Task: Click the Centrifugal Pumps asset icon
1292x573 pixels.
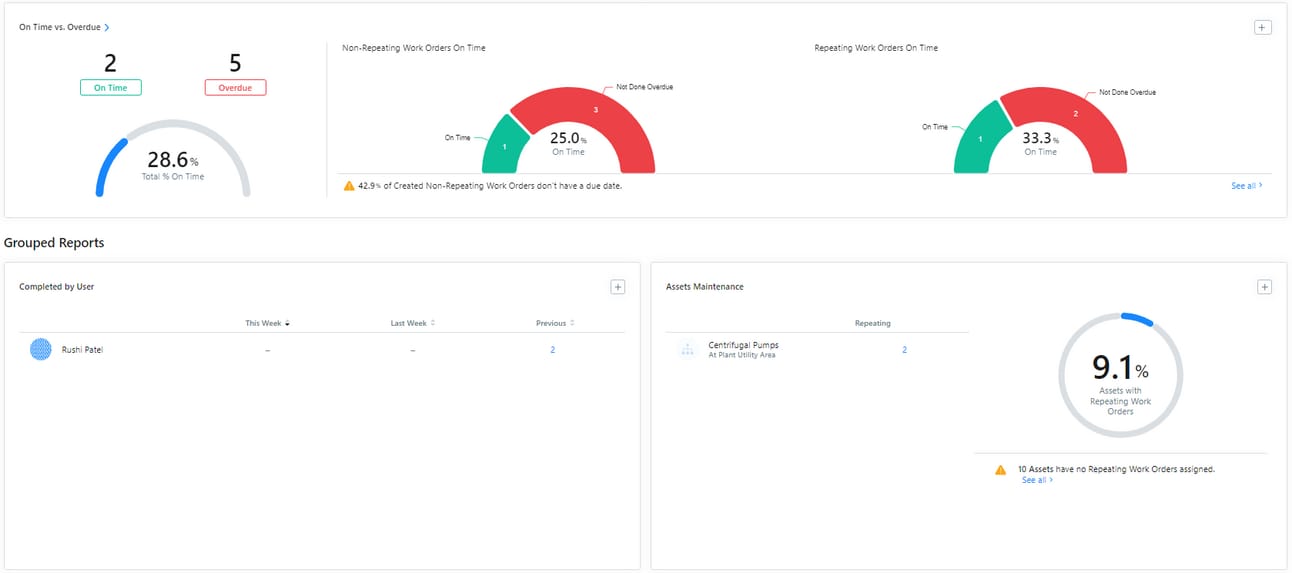Action: [x=687, y=349]
